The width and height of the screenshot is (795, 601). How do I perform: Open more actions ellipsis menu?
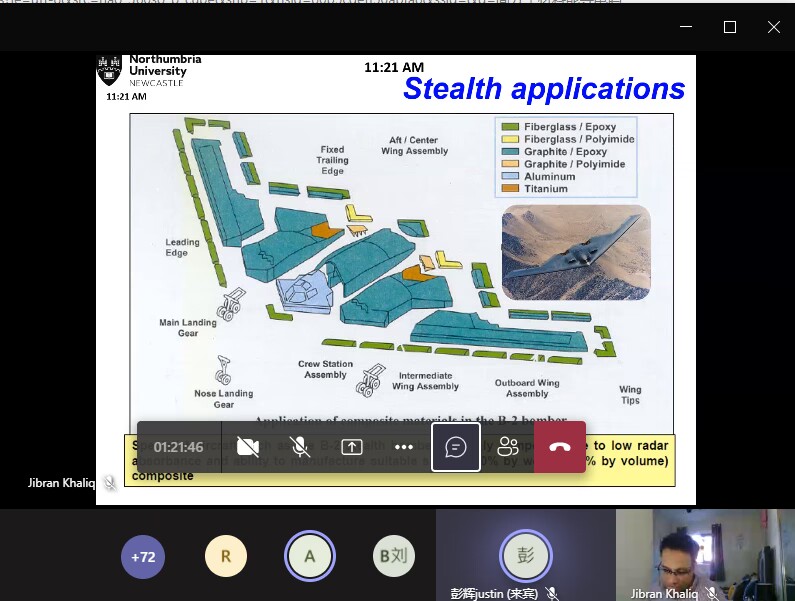404,447
